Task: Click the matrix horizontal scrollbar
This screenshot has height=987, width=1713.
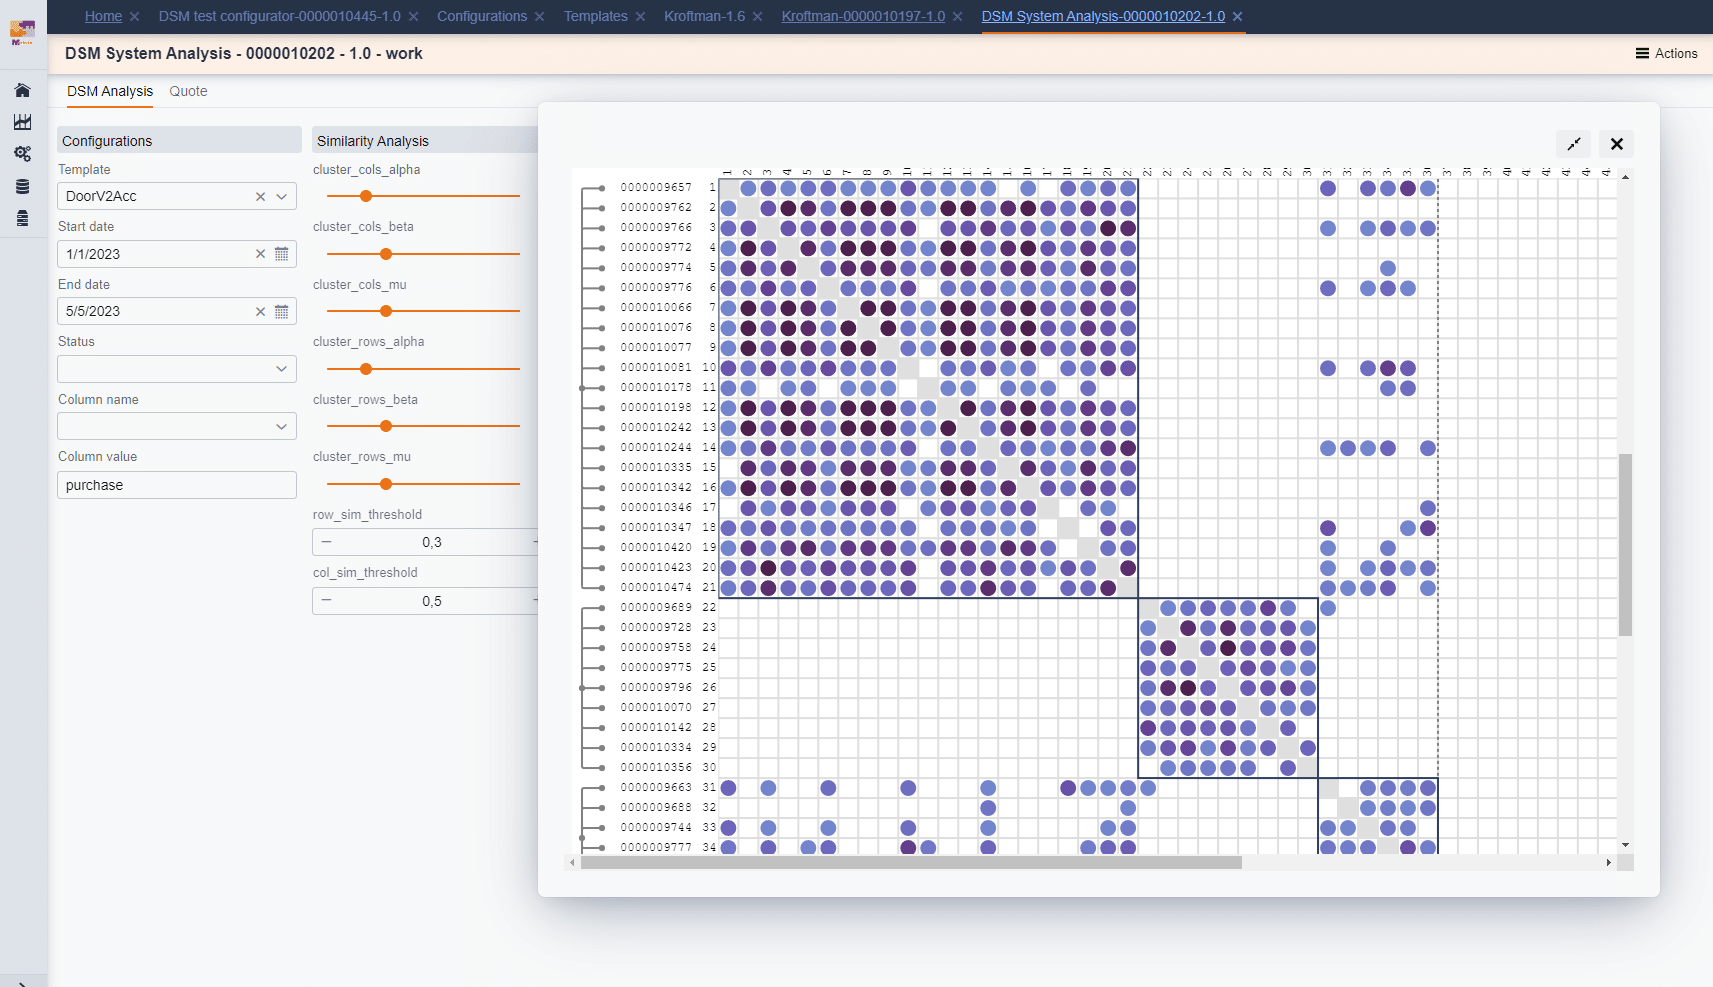Action: [910, 862]
